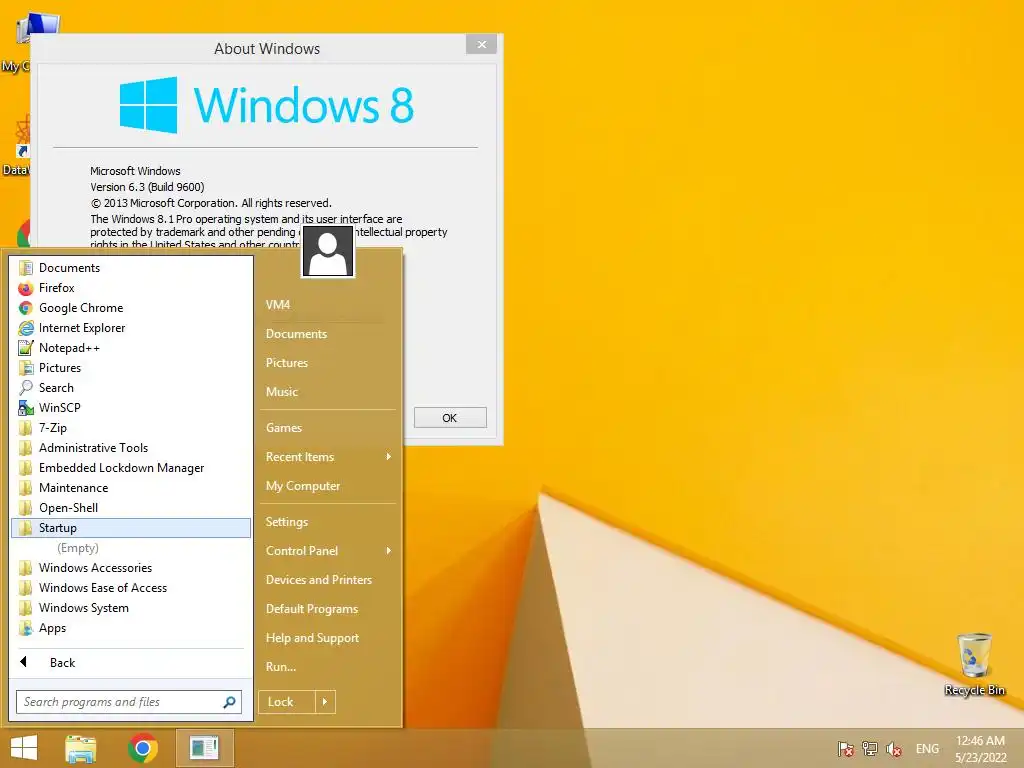This screenshot has height=768, width=1024.
Task: Click the Windows Start button on taskbar
Action: point(24,748)
